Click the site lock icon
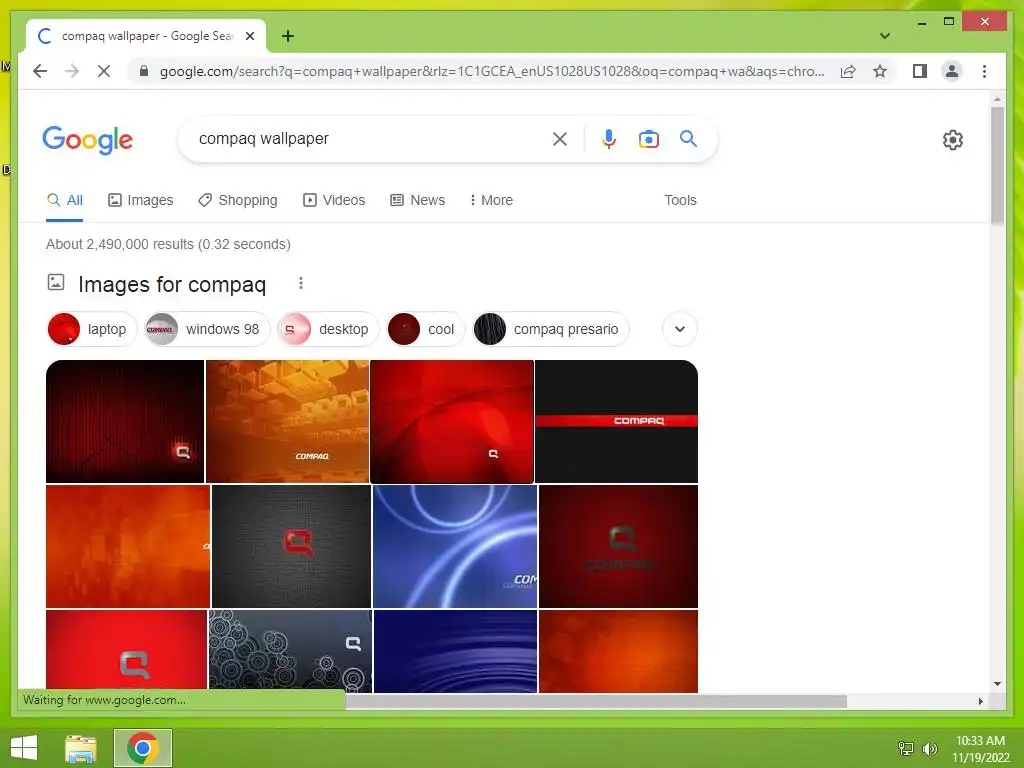 (144, 71)
